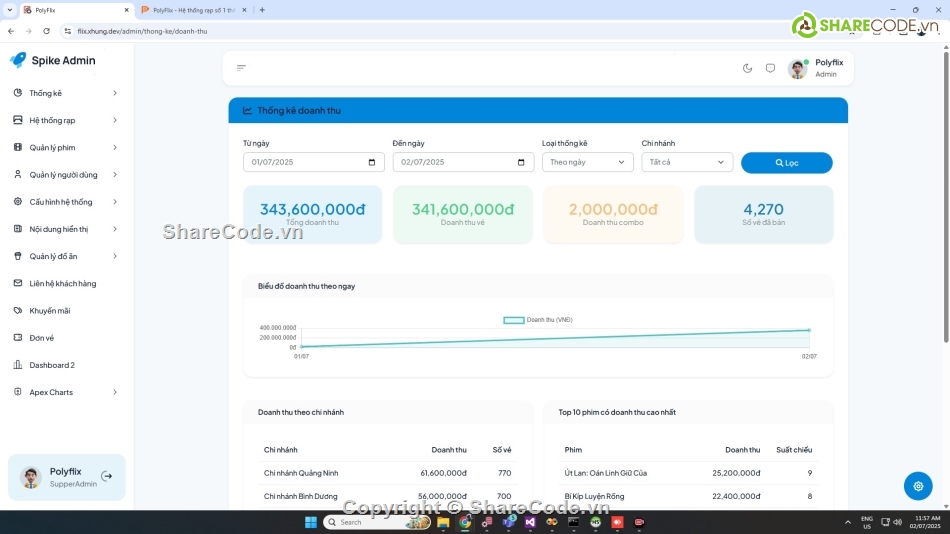Viewport: 950px width, 534px height.
Task: Click the Bí Kíp Luyện Rồng row
Action: (688, 496)
